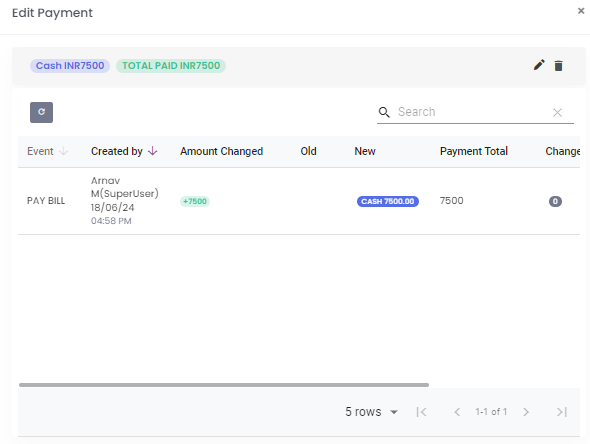Go to last page of results

pos(562,412)
